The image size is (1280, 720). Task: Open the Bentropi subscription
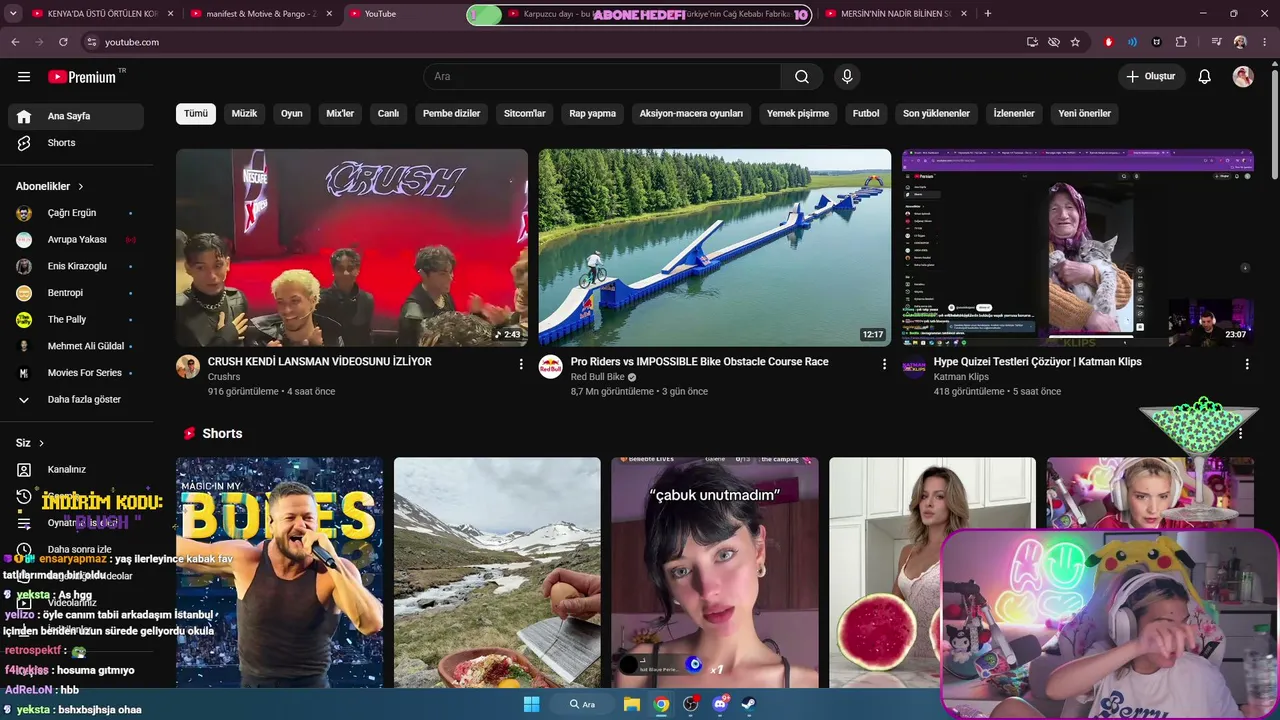point(76,293)
